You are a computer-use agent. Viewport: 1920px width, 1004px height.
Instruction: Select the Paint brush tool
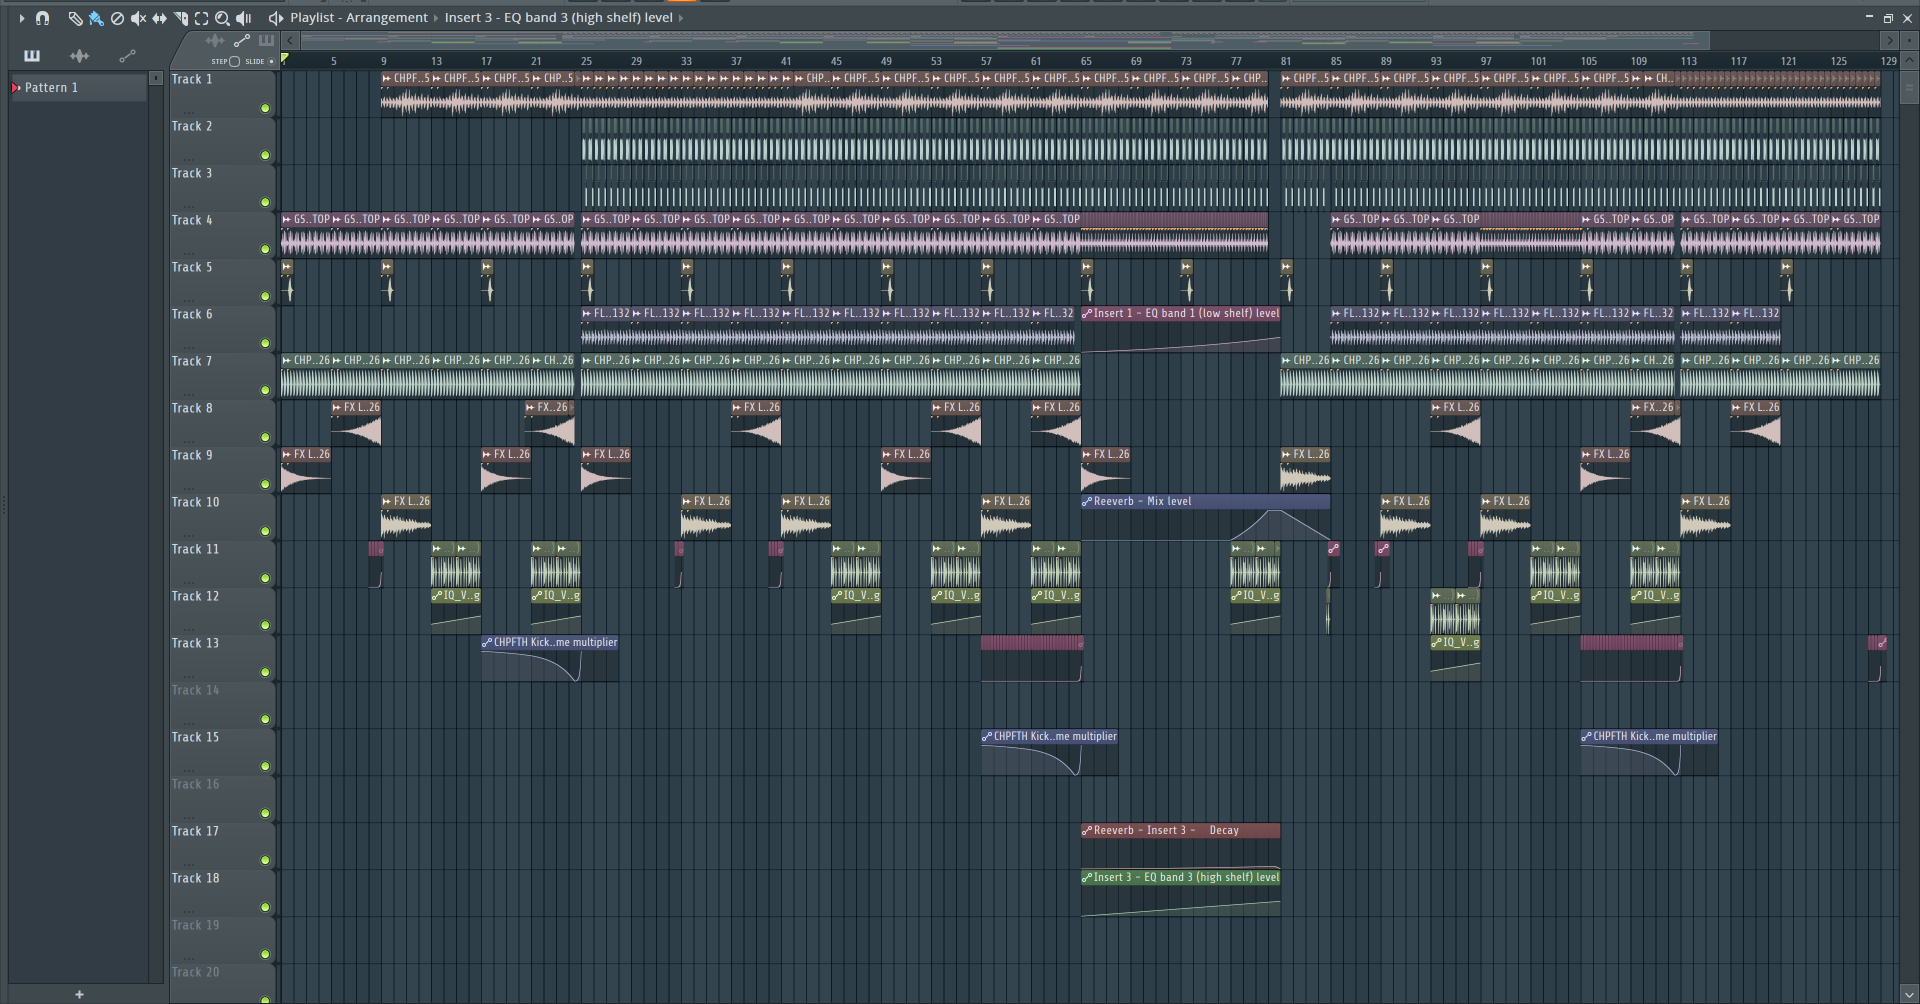tap(96, 18)
